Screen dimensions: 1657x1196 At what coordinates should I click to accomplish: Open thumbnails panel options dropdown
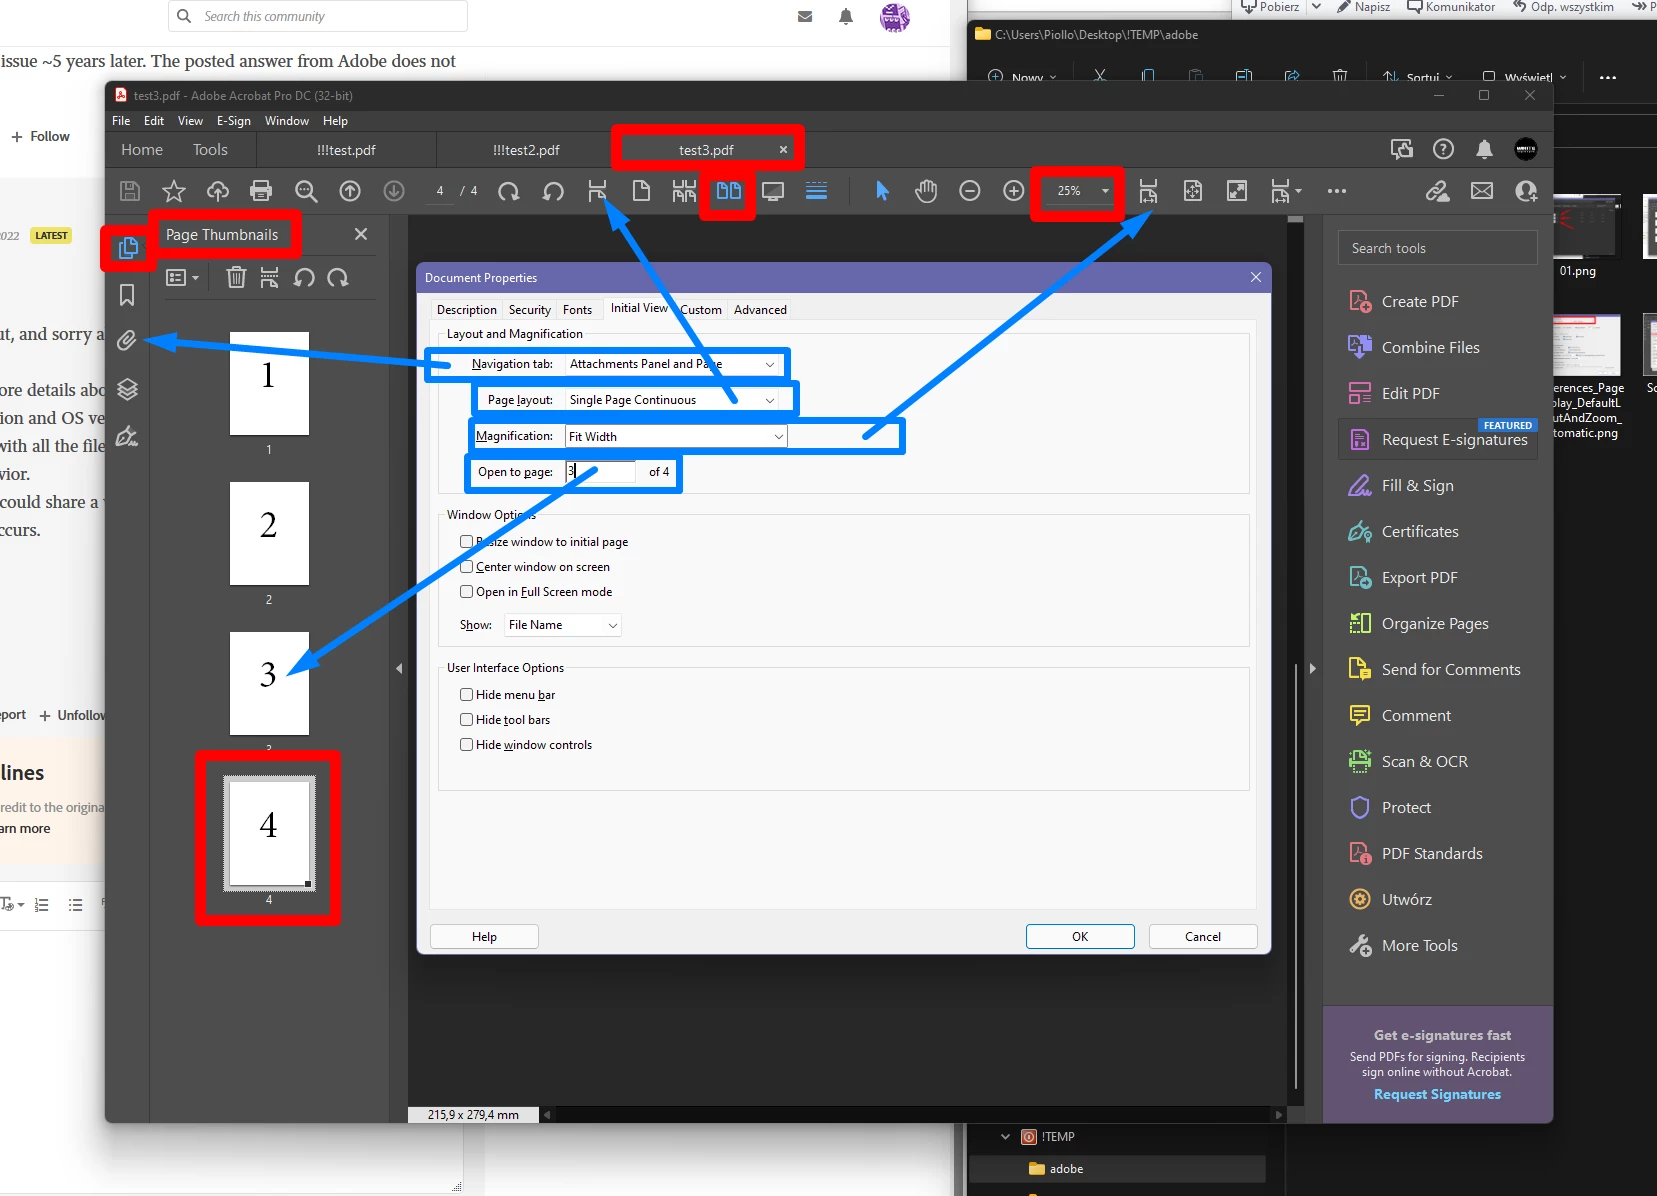(182, 277)
